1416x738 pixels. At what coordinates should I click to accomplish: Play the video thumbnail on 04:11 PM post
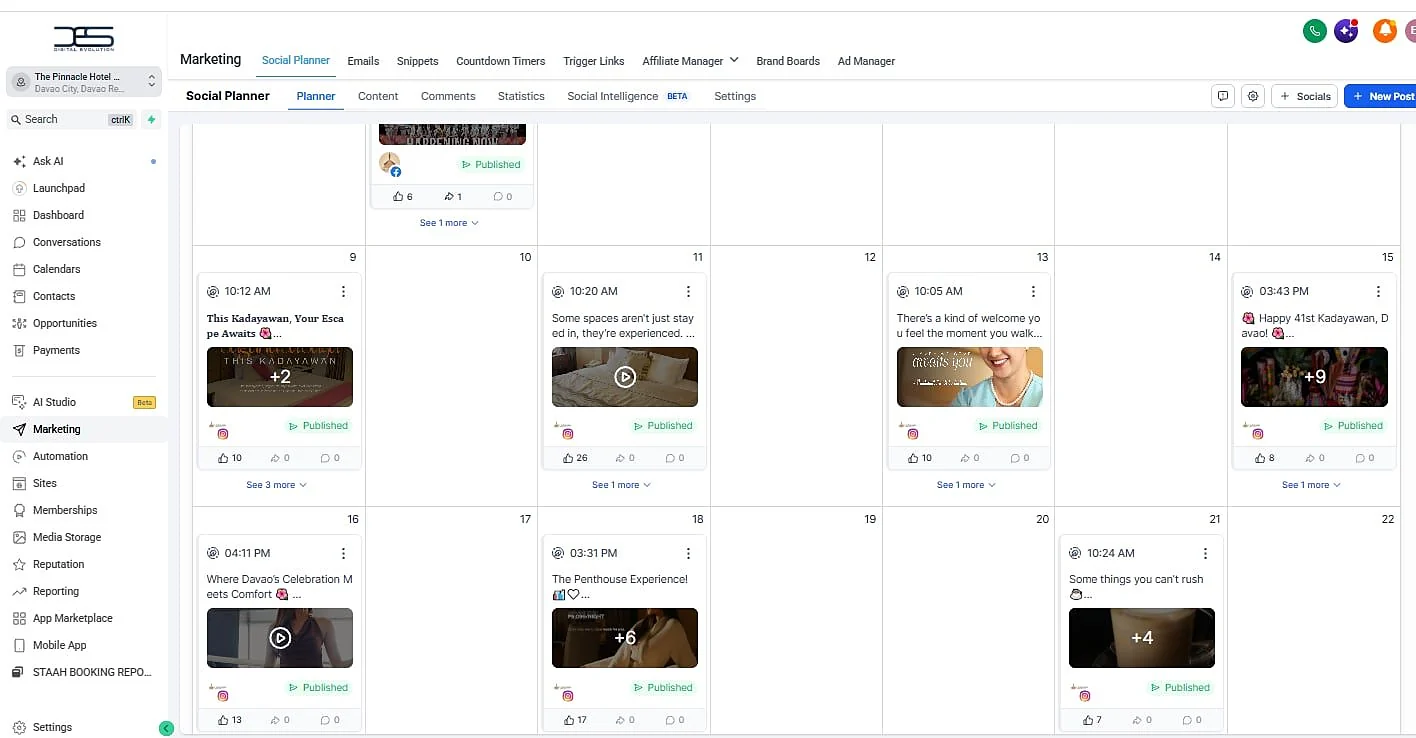(x=280, y=638)
